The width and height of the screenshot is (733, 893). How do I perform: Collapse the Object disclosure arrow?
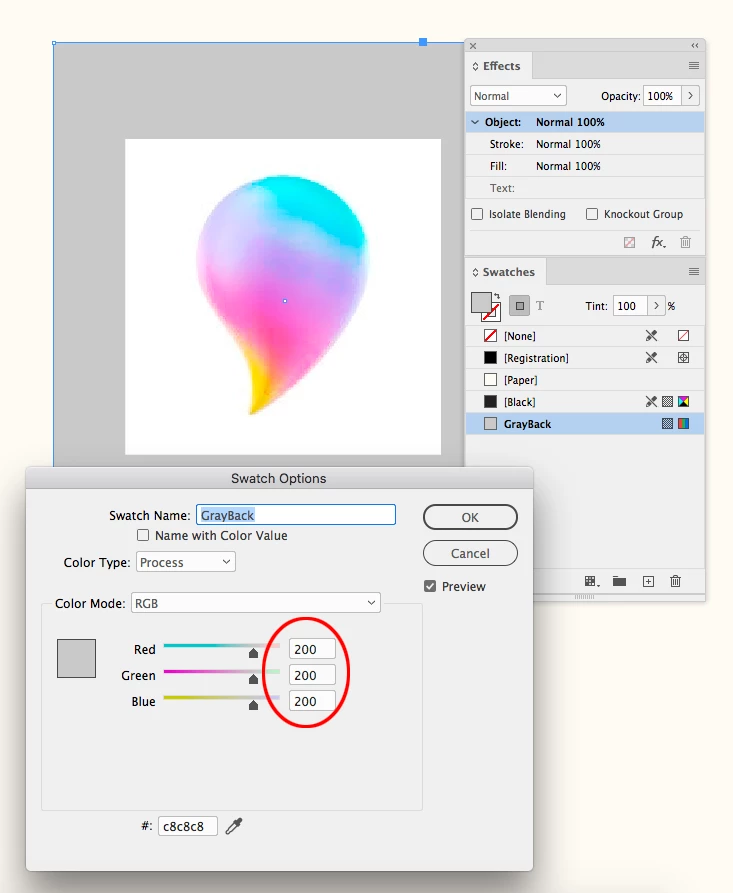(x=475, y=122)
